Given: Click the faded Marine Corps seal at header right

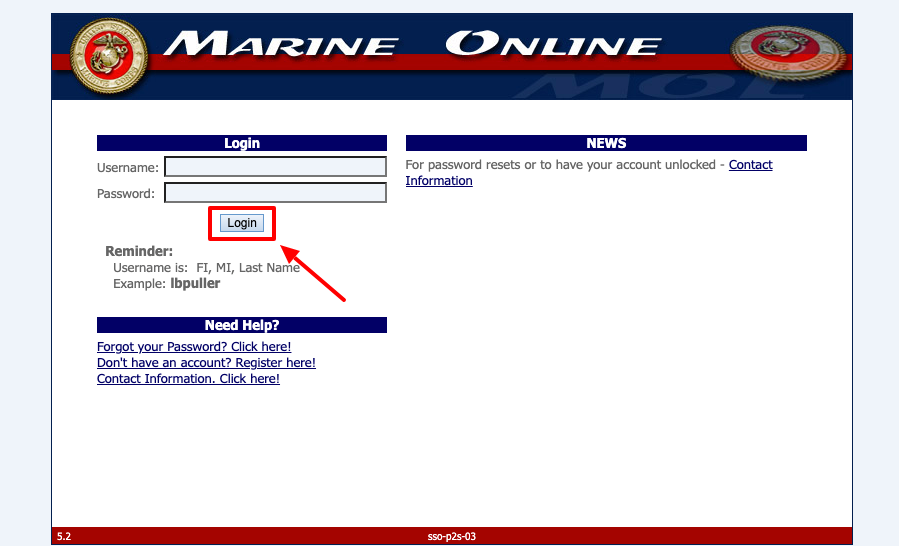Looking at the screenshot, I should click(x=788, y=53).
